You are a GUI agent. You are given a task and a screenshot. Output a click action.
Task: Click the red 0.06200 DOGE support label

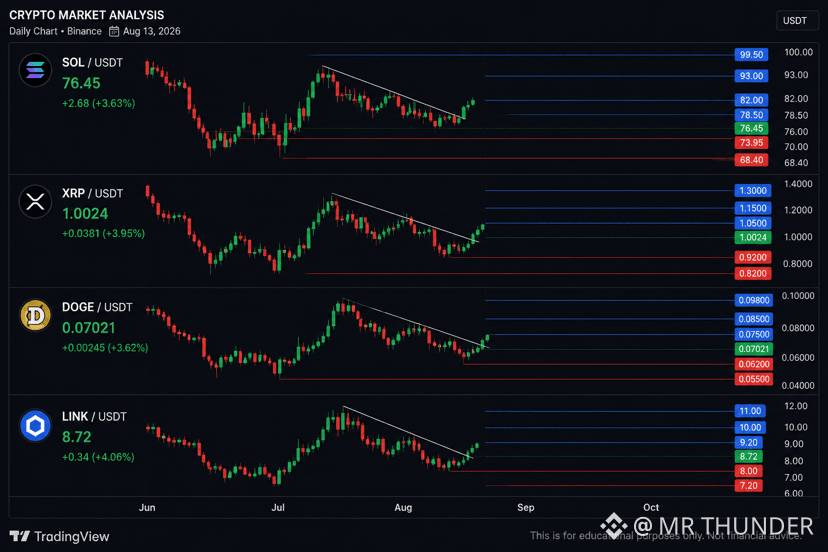coord(754,364)
